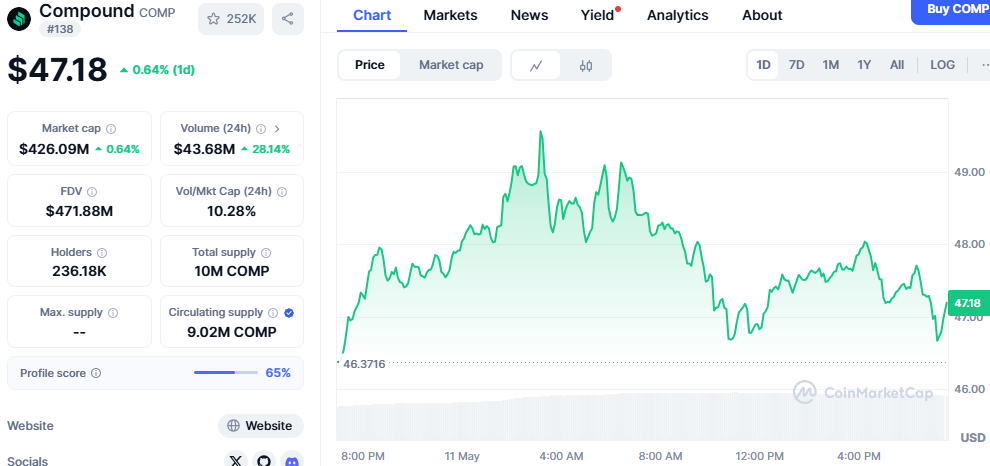Image resolution: width=990 pixels, height=466 pixels.
Task: Open the X (Twitter) social icon
Action: click(236, 460)
